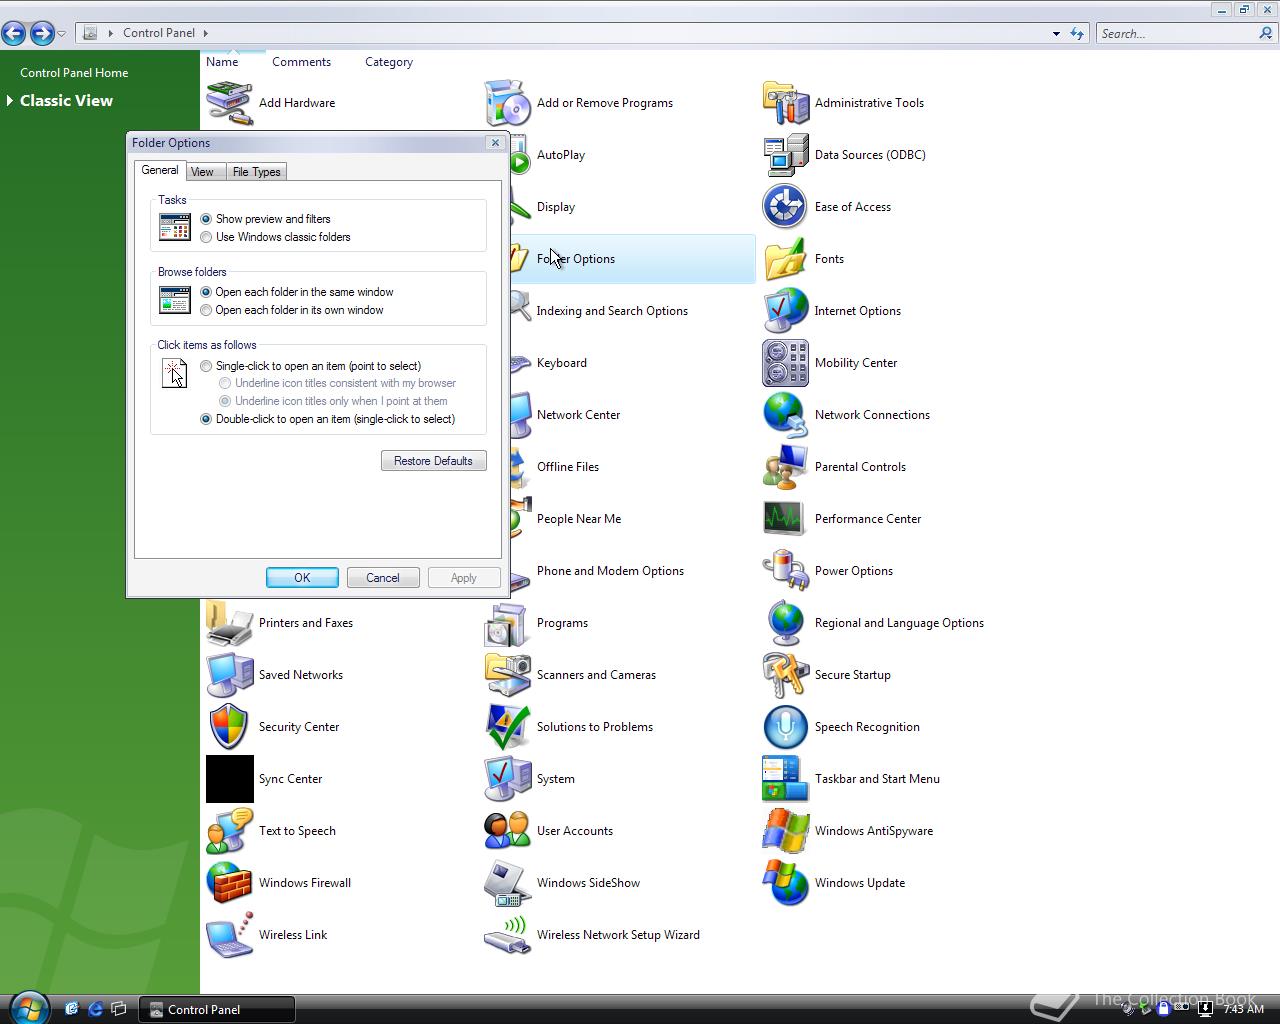Image resolution: width=1280 pixels, height=1024 pixels.
Task: Cancel the Folder Options dialog
Action: pos(383,578)
